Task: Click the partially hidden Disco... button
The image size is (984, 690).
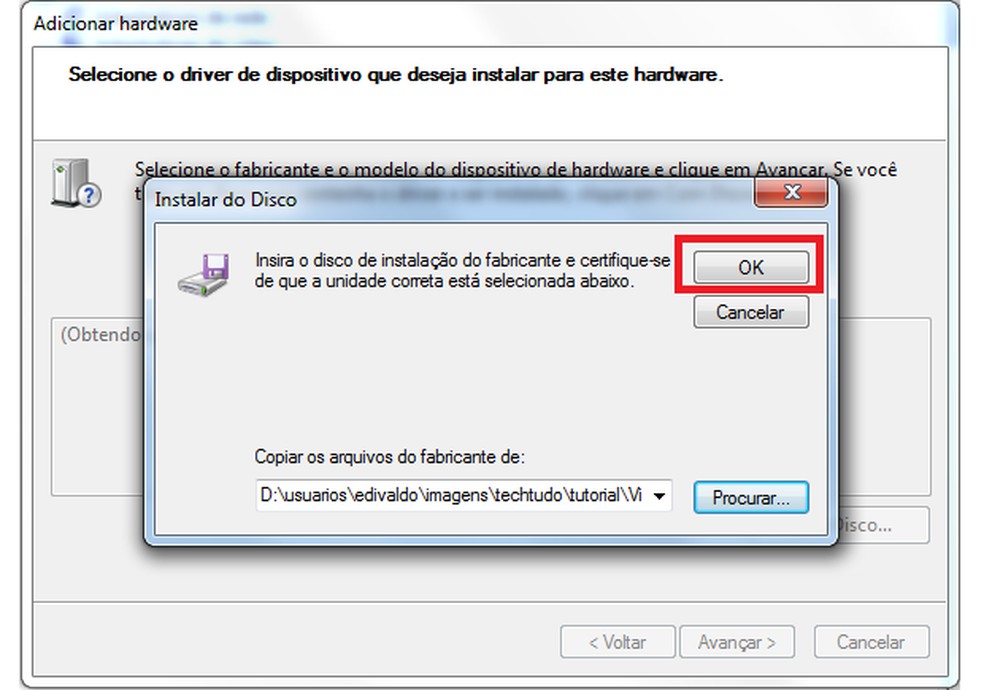Action: coord(882,525)
